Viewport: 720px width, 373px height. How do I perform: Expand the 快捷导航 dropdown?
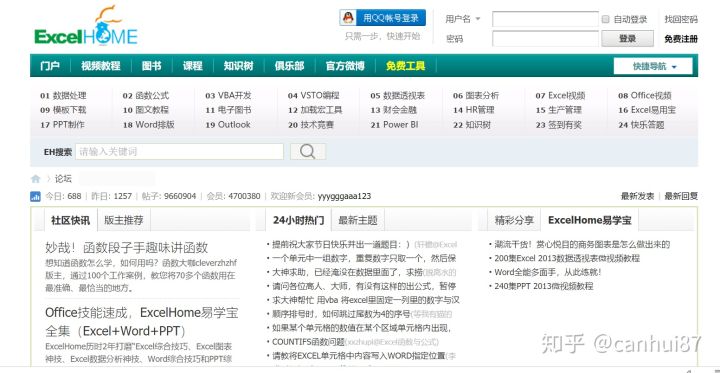tap(653, 66)
